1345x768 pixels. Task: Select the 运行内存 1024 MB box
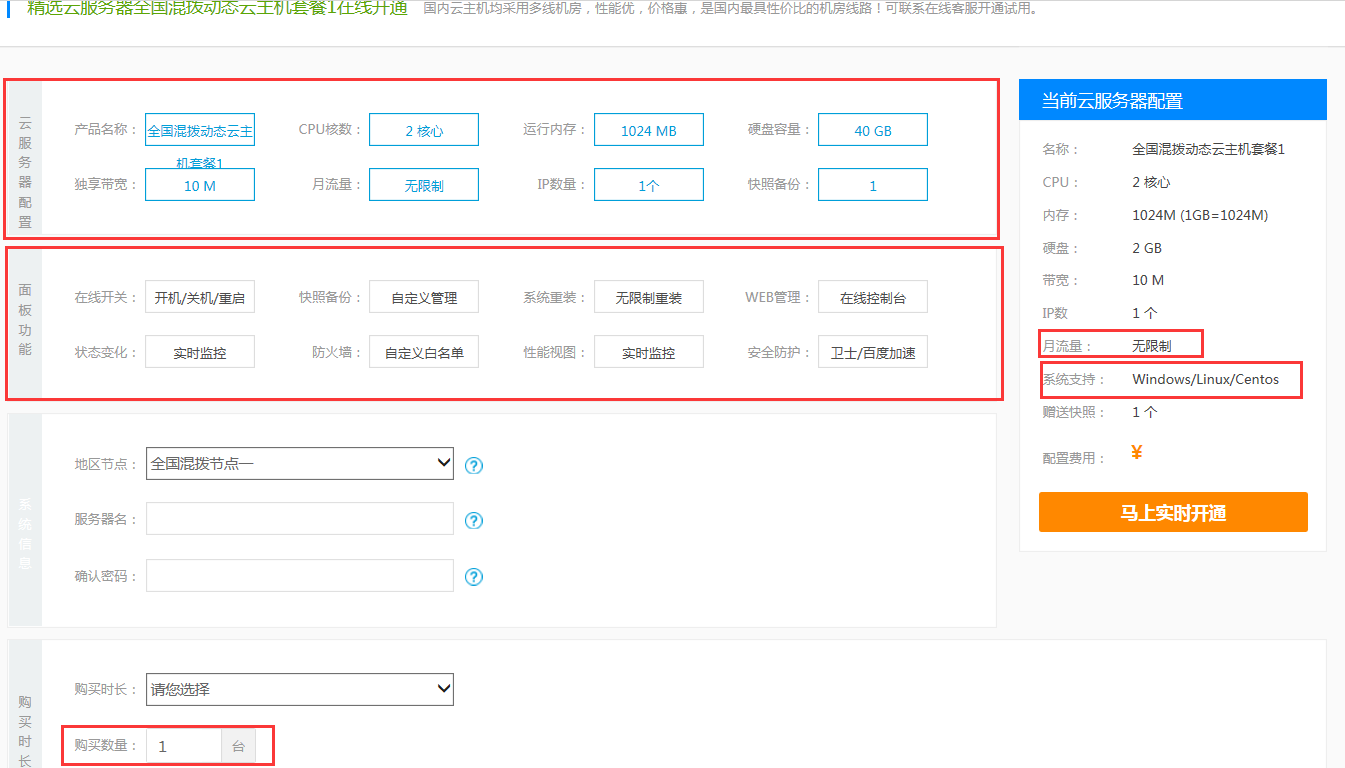pos(649,130)
